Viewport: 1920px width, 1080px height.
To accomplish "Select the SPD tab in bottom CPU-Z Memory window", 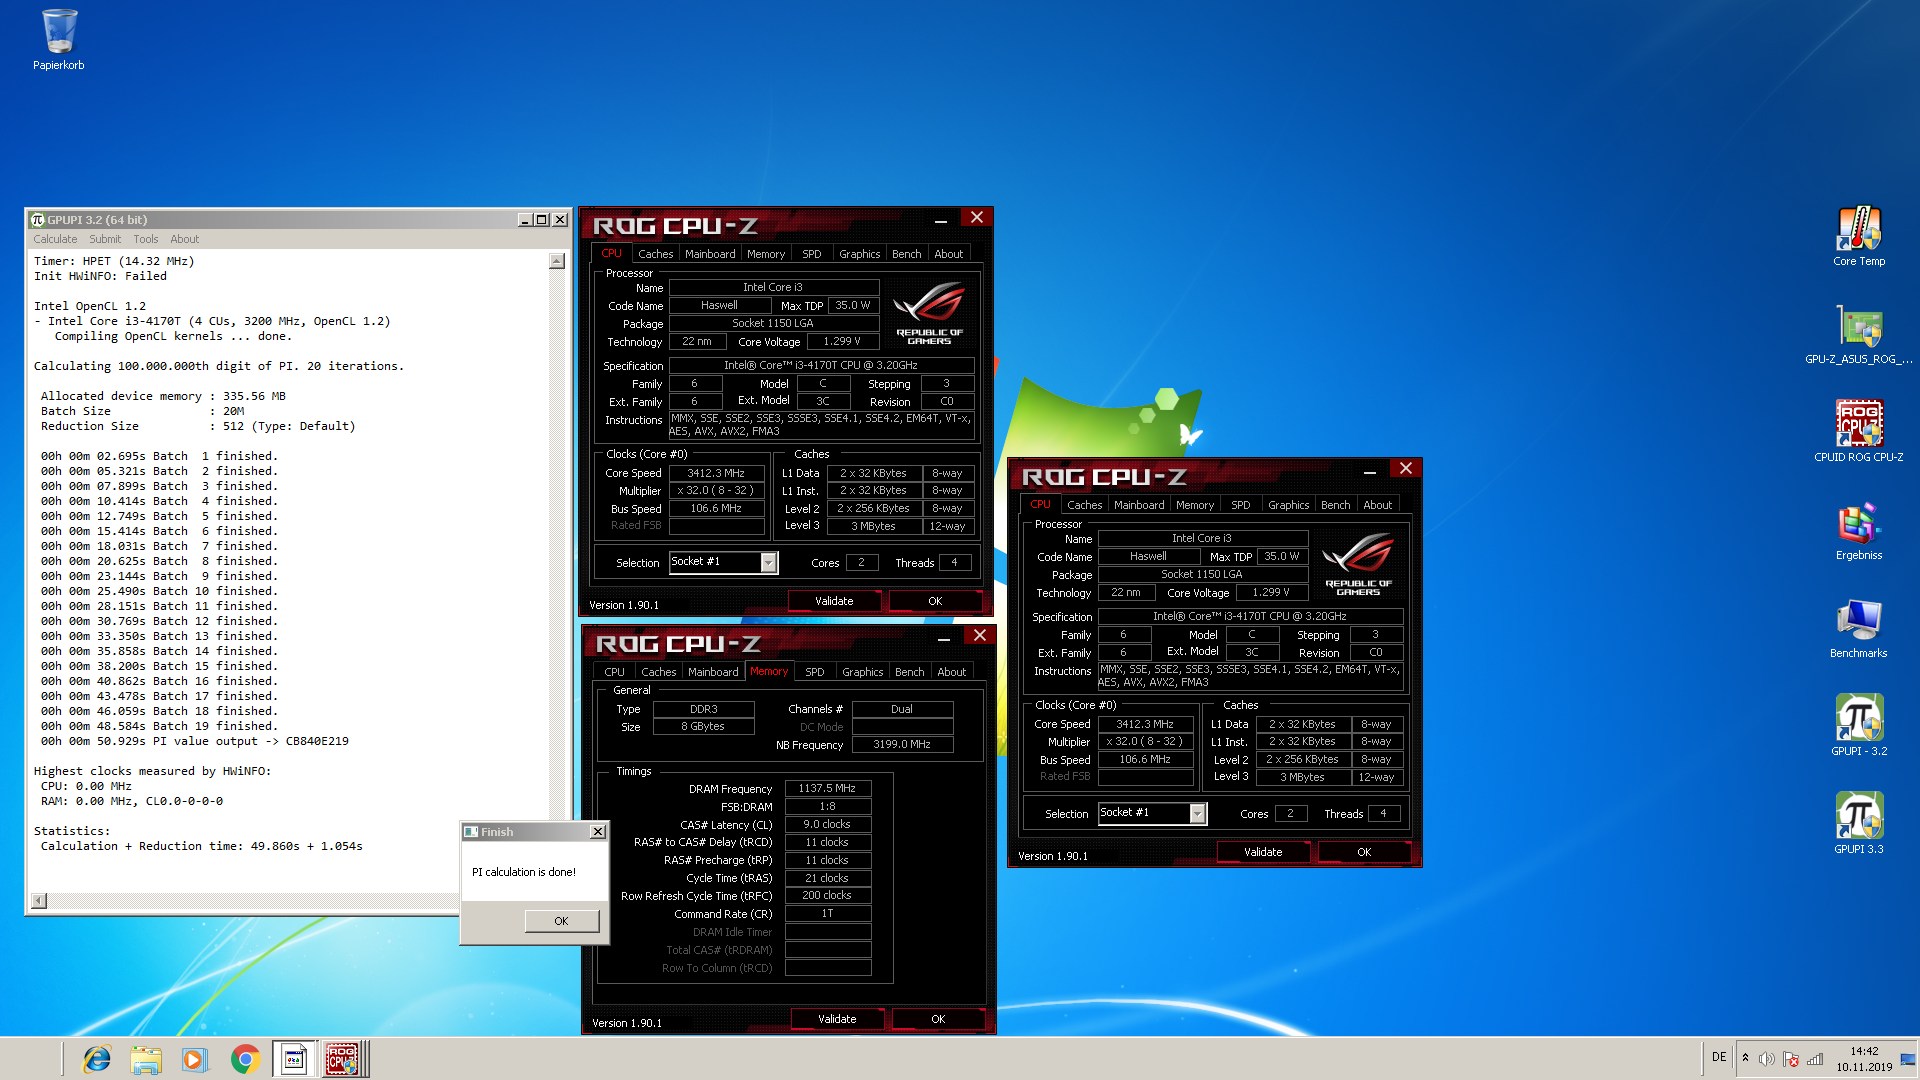I will point(815,672).
